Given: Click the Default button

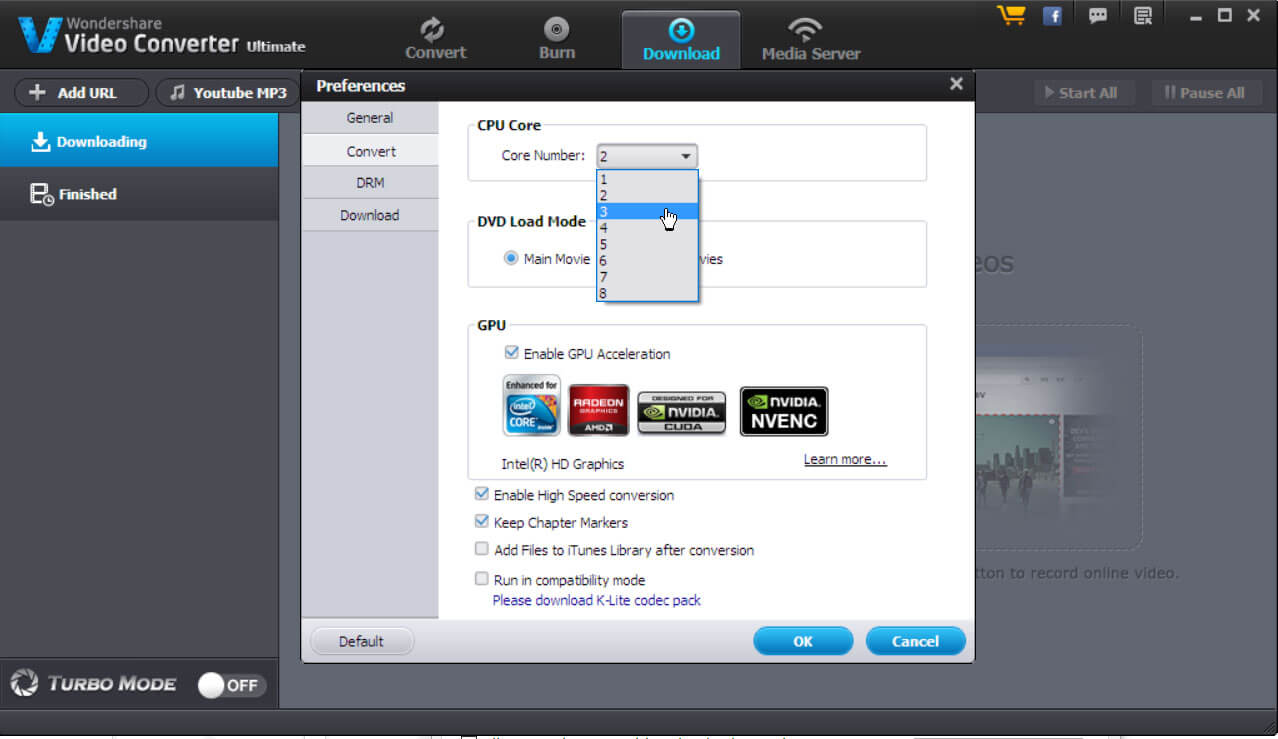Looking at the screenshot, I should 361,641.
